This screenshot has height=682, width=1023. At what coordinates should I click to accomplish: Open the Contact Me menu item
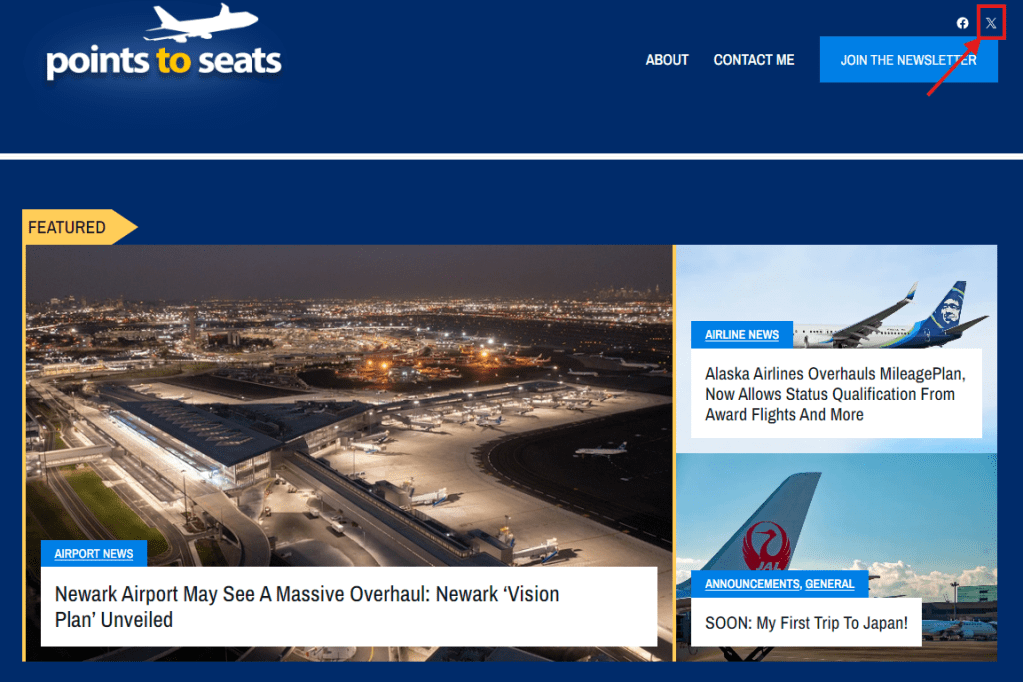[x=754, y=60]
